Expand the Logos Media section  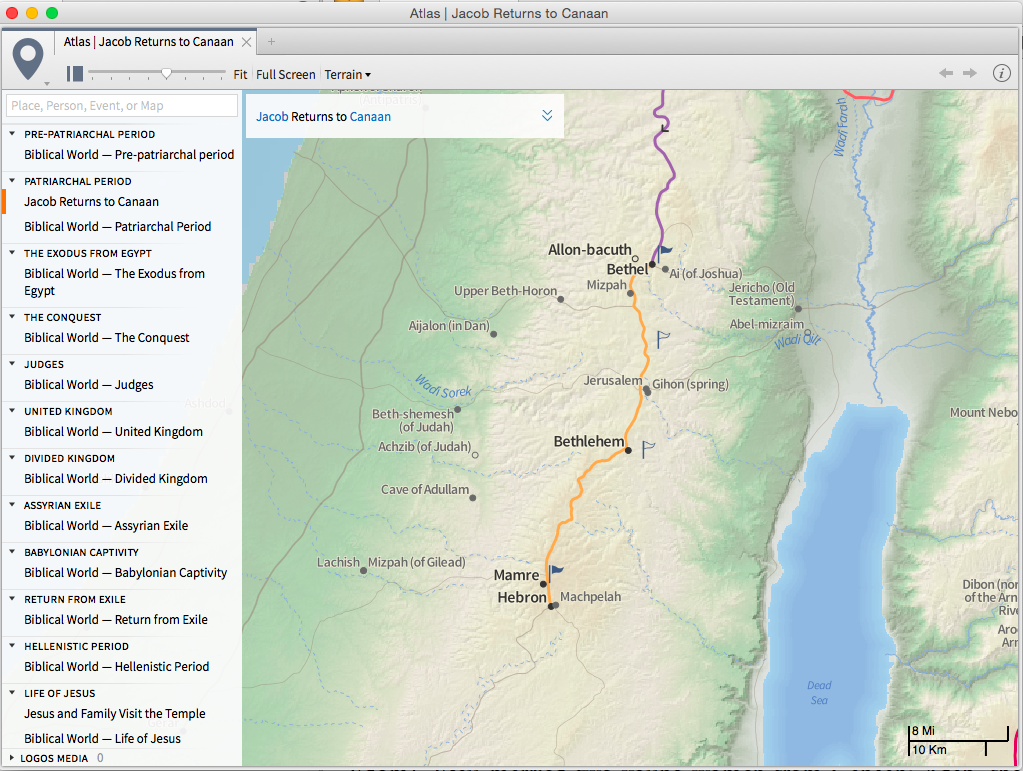[x=11, y=758]
